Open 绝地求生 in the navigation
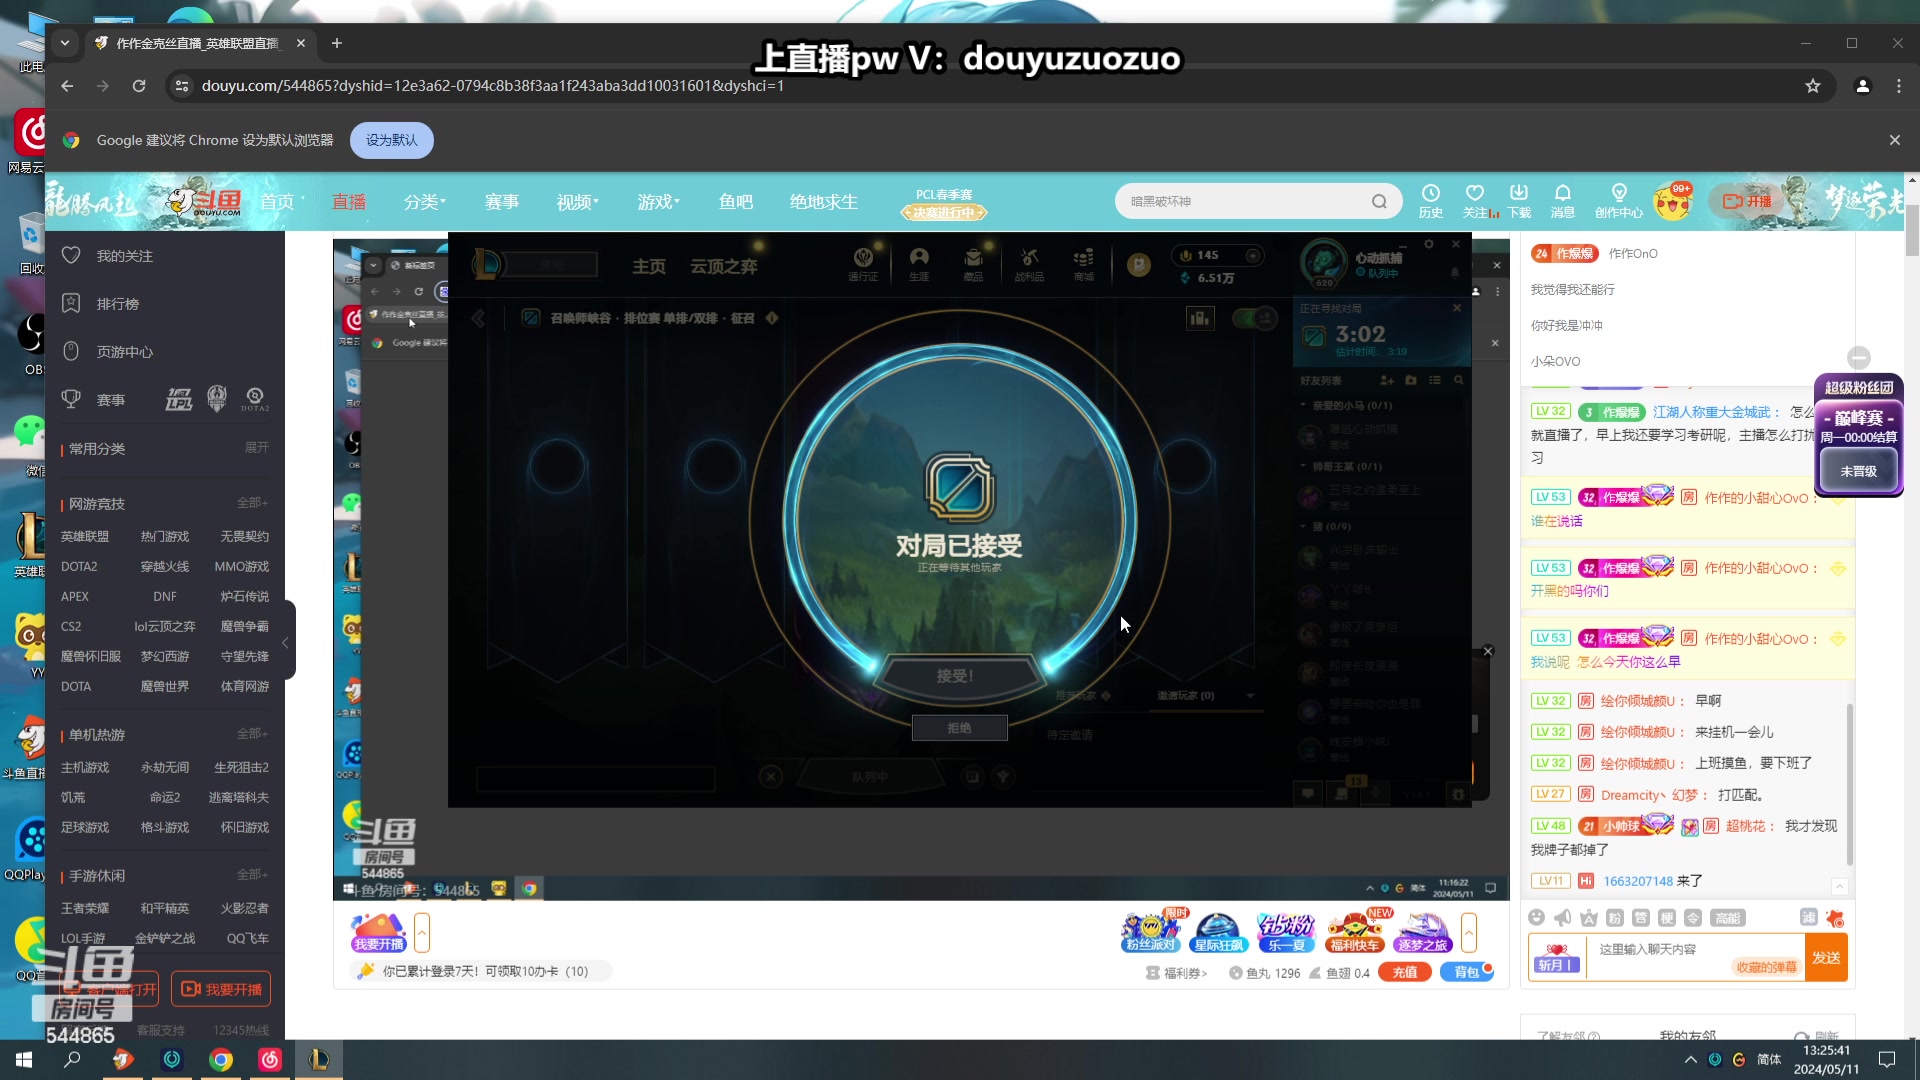1920x1080 pixels. 823,201
